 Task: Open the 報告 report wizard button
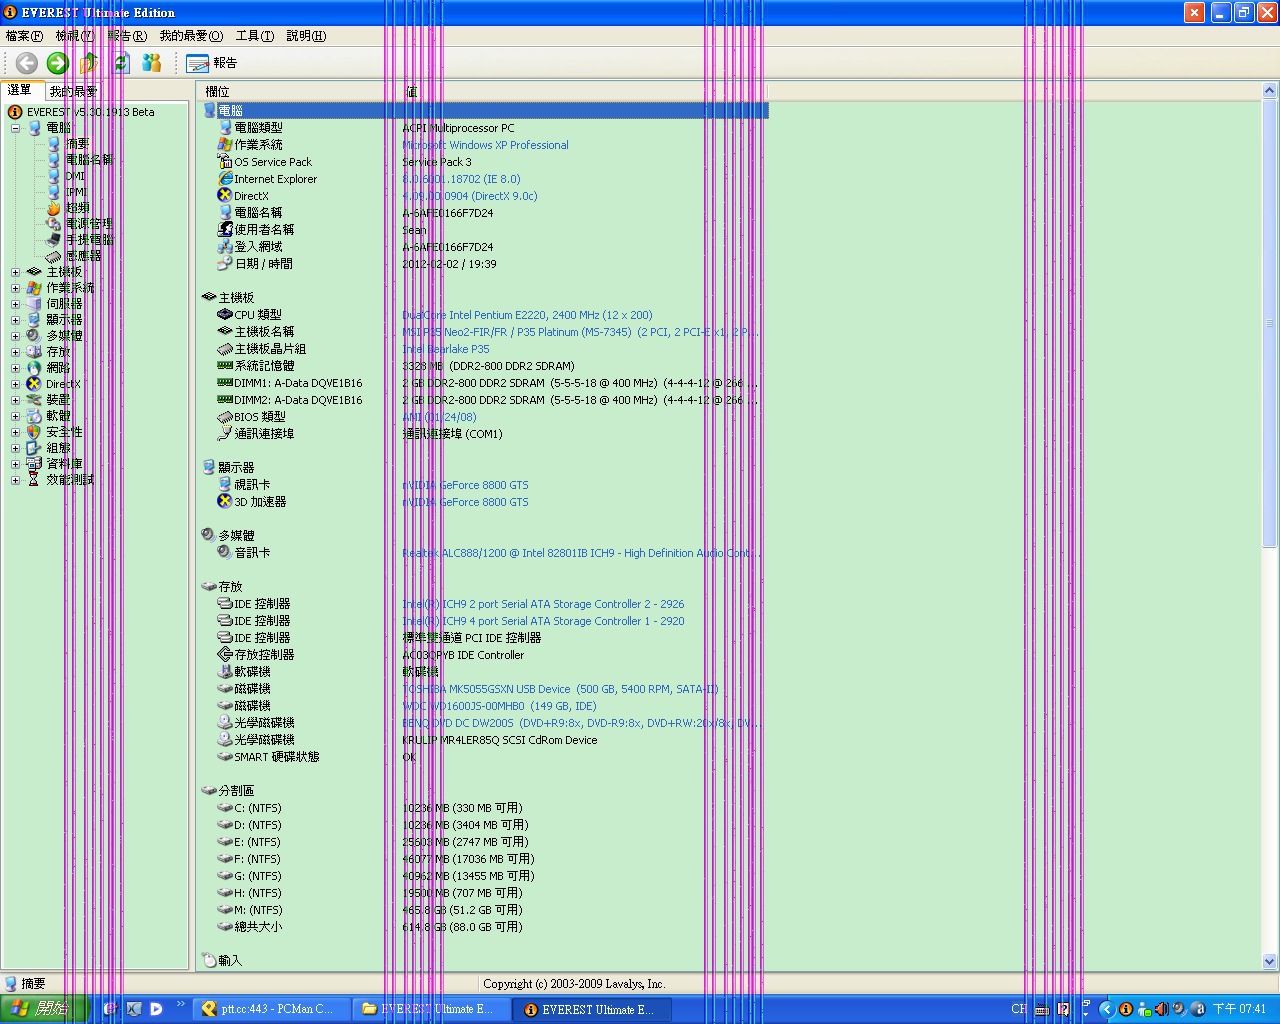click(x=212, y=63)
